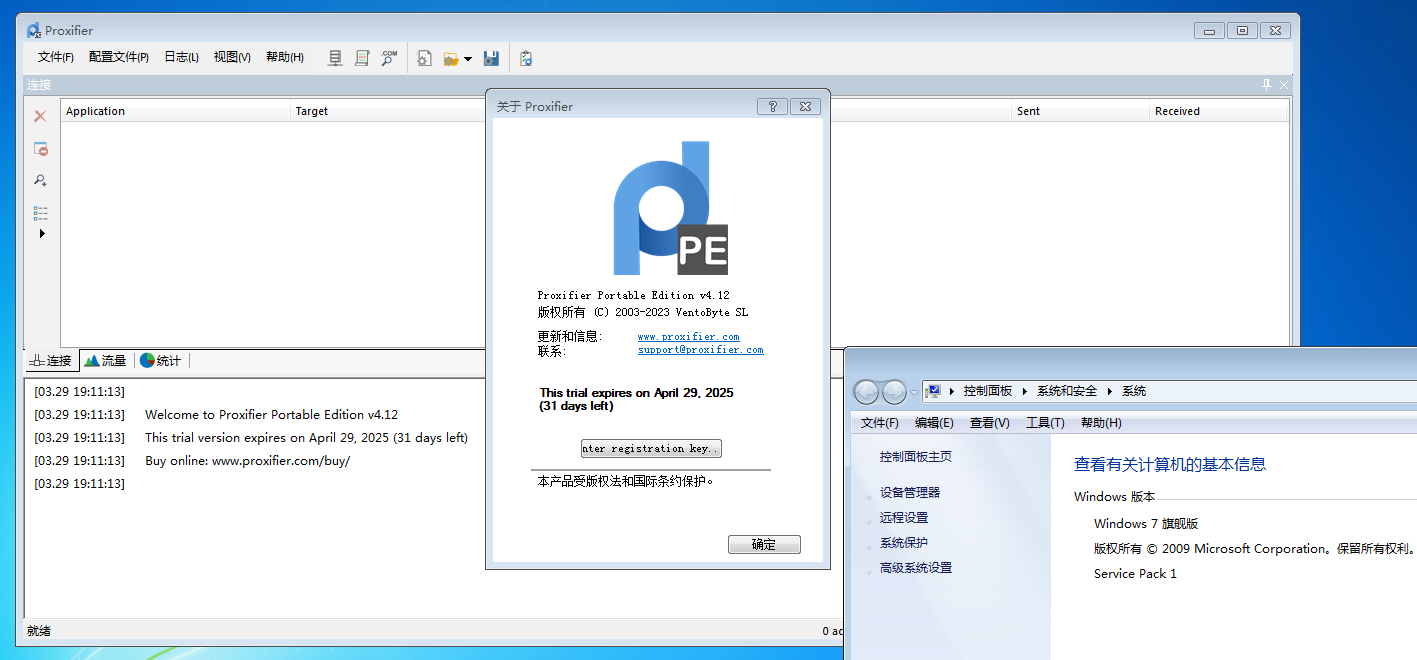This screenshot has height=660, width=1417.
Task: Click the ? help button in About dialog
Action: pyautogui.click(x=772, y=106)
